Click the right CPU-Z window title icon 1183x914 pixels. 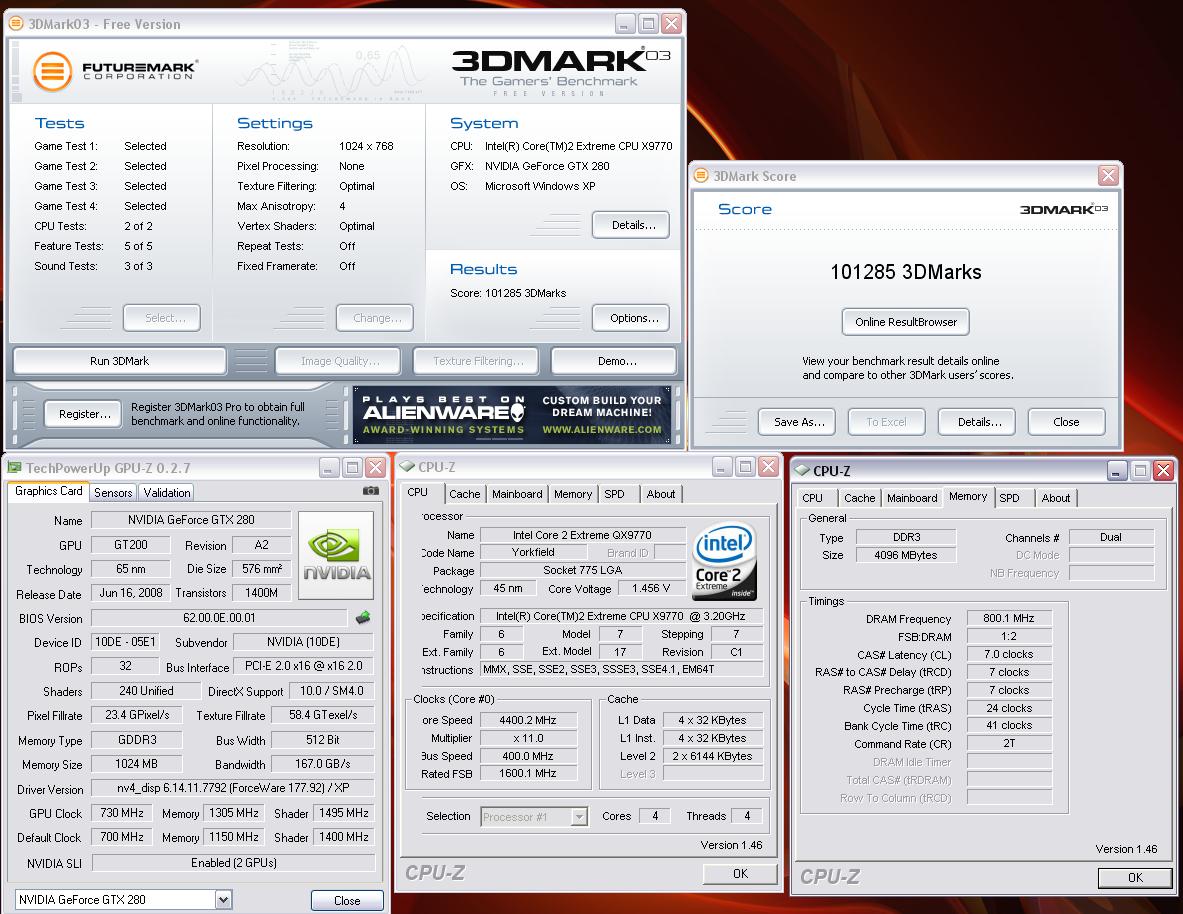pyautogui.click(x=802, y=470)
